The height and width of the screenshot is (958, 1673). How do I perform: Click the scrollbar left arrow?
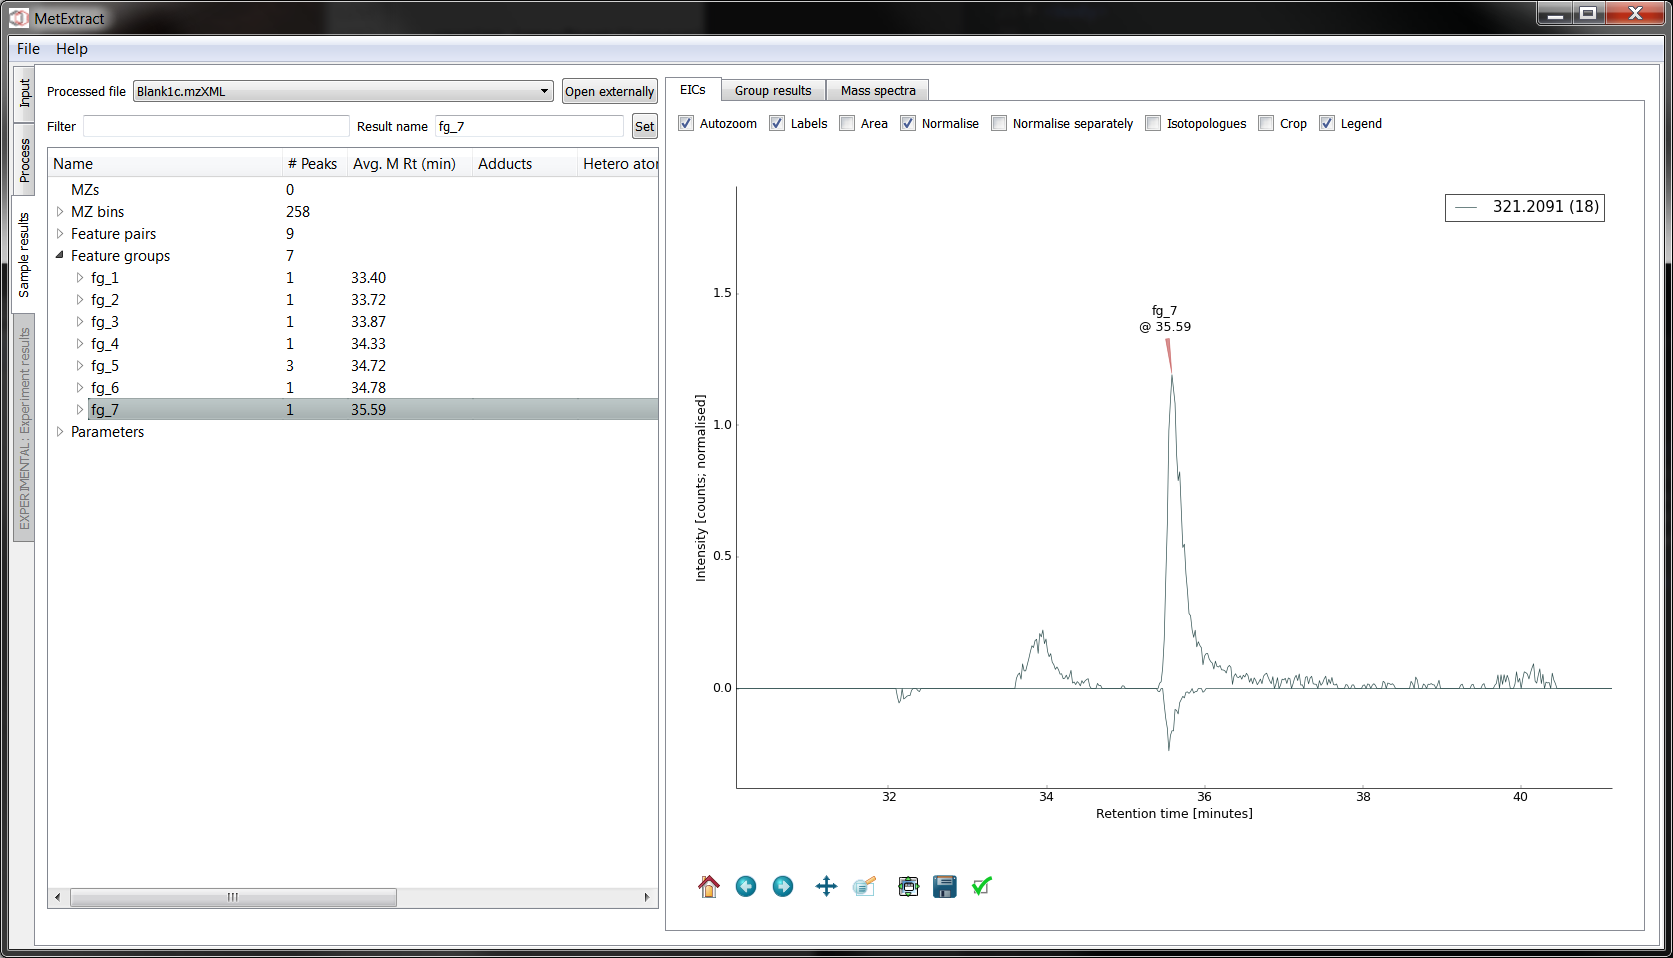tap(58, 897)
